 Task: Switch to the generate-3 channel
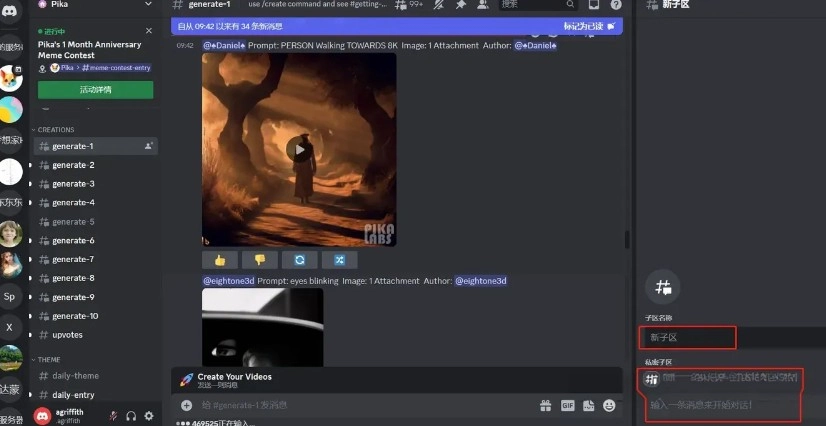(73, 184)
